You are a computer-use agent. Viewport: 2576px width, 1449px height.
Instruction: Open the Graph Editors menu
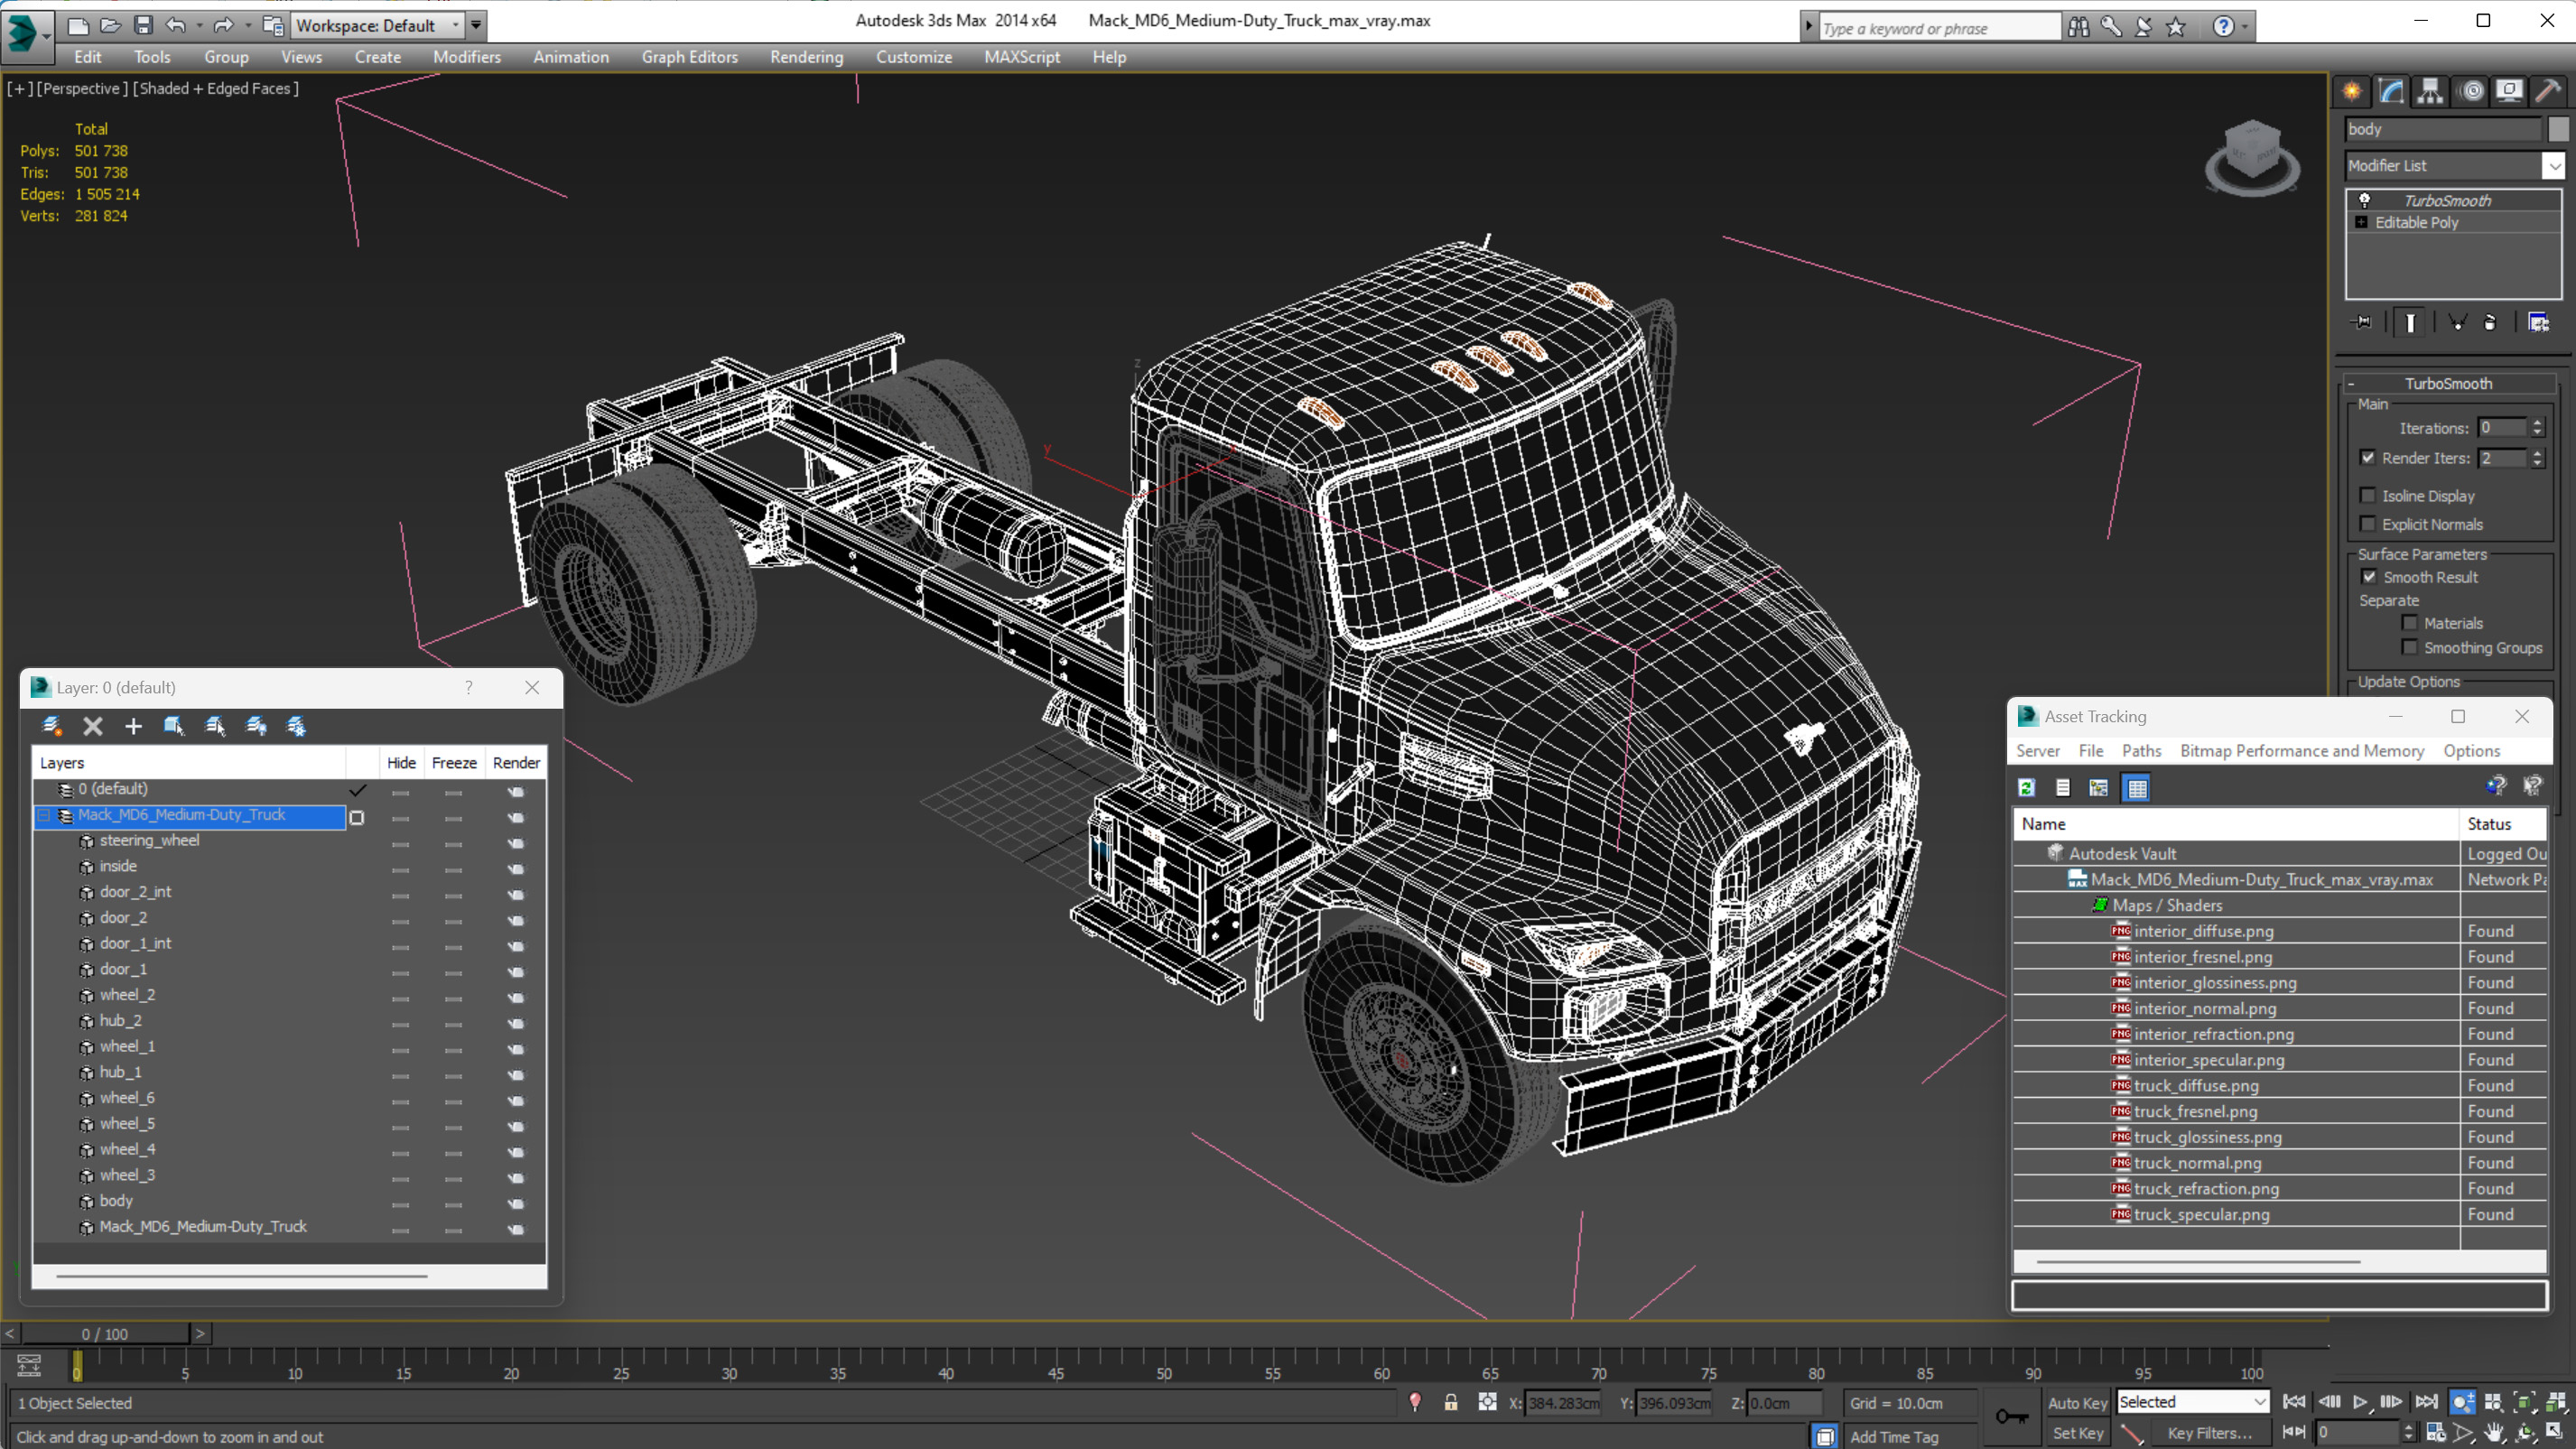click(689, 57)
